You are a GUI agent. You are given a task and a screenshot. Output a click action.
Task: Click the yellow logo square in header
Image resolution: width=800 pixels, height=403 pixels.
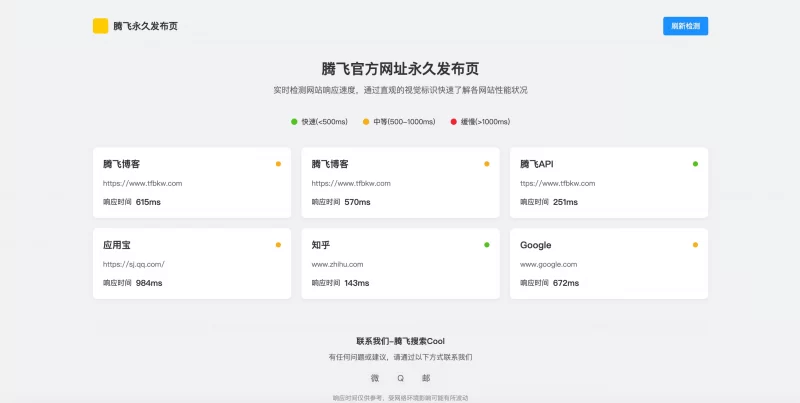(x=101, y=26)
